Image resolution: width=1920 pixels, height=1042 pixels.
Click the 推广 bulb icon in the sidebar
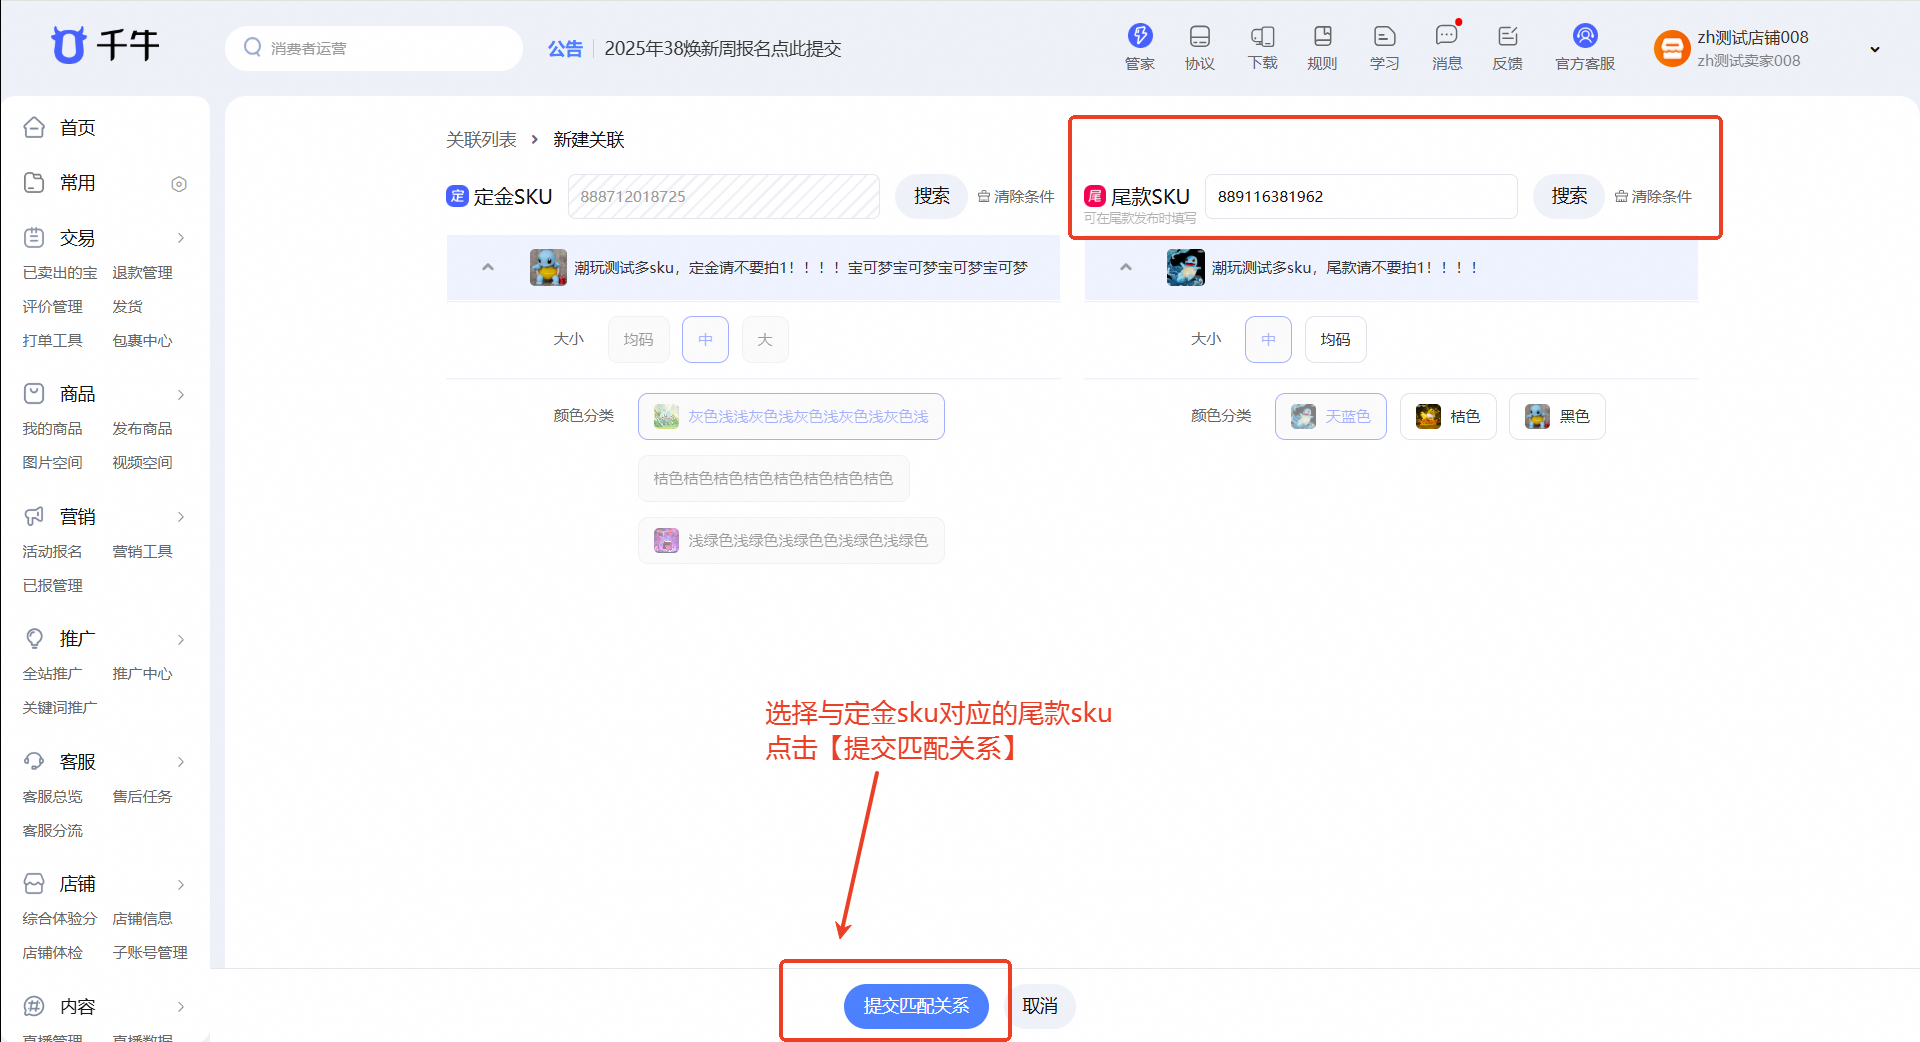coord(34,638)
